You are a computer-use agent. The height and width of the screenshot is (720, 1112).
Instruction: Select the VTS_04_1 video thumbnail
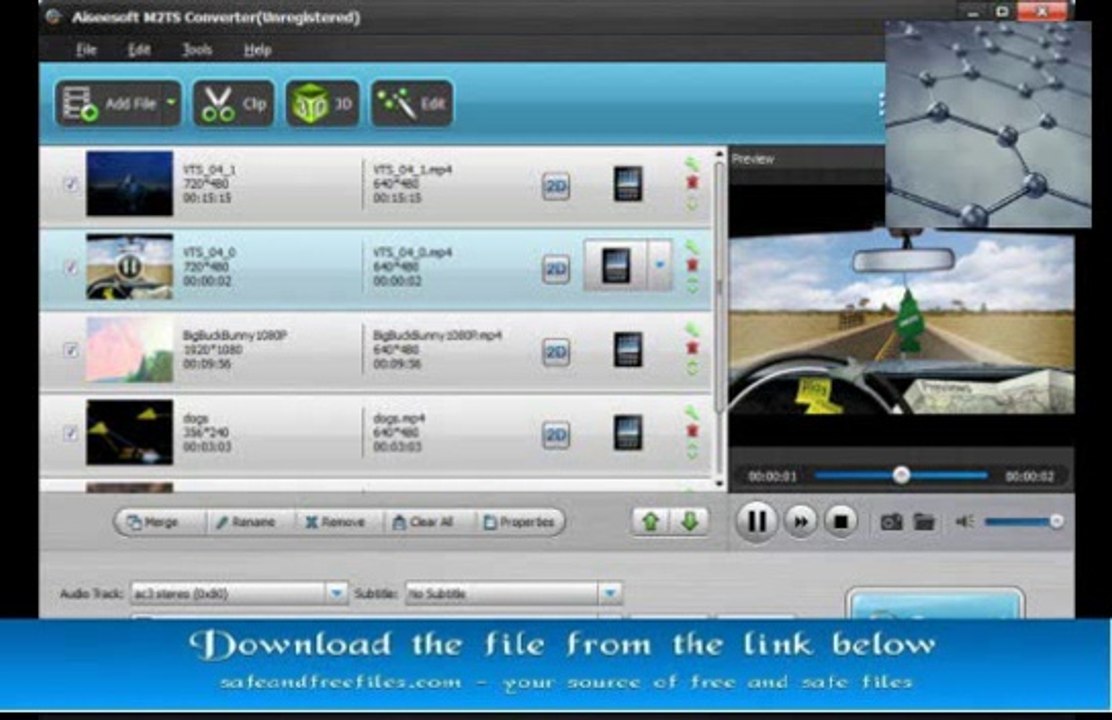tap(129, 183)
